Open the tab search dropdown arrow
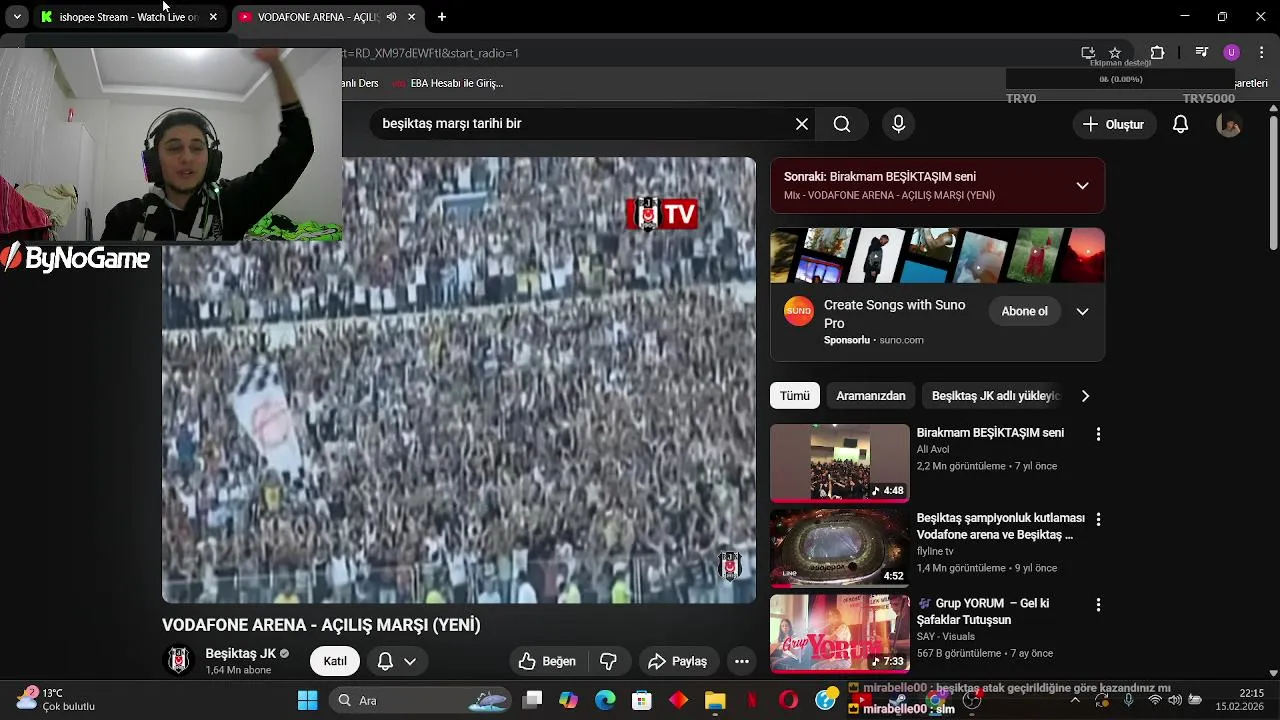 17,17
